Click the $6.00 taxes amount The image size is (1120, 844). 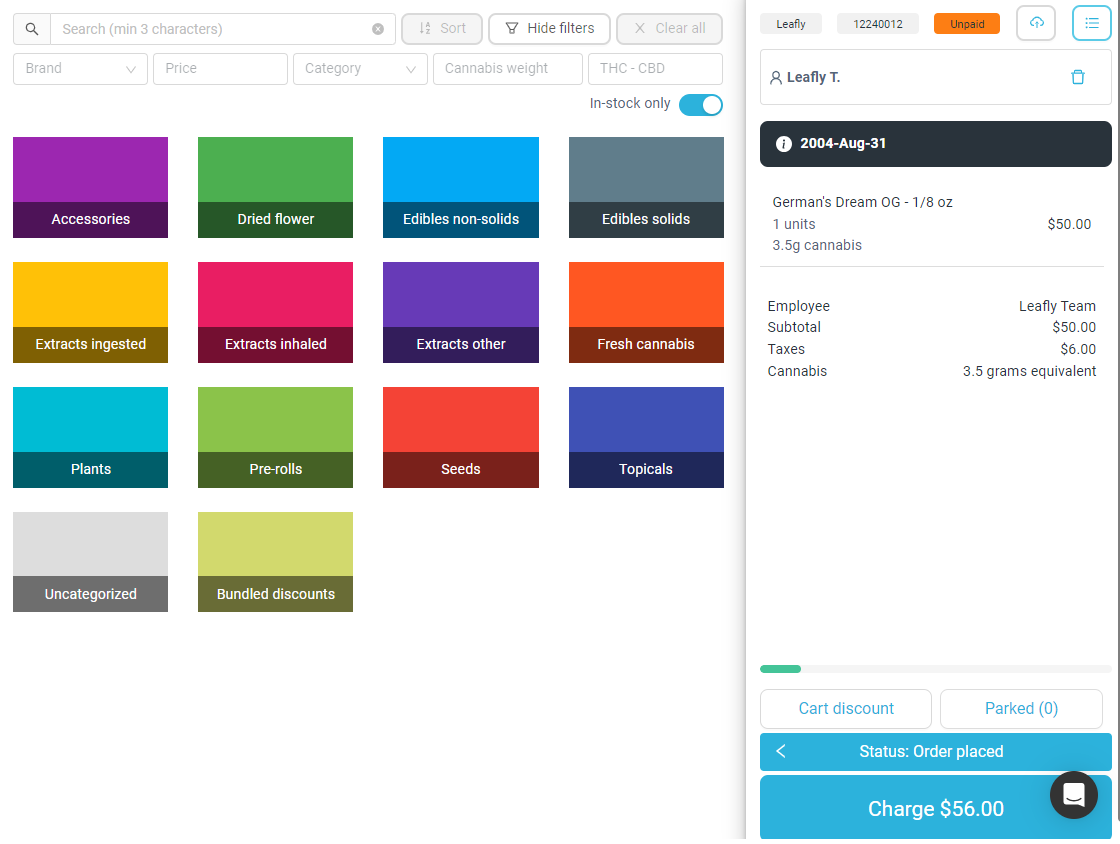coord(1078,349)
